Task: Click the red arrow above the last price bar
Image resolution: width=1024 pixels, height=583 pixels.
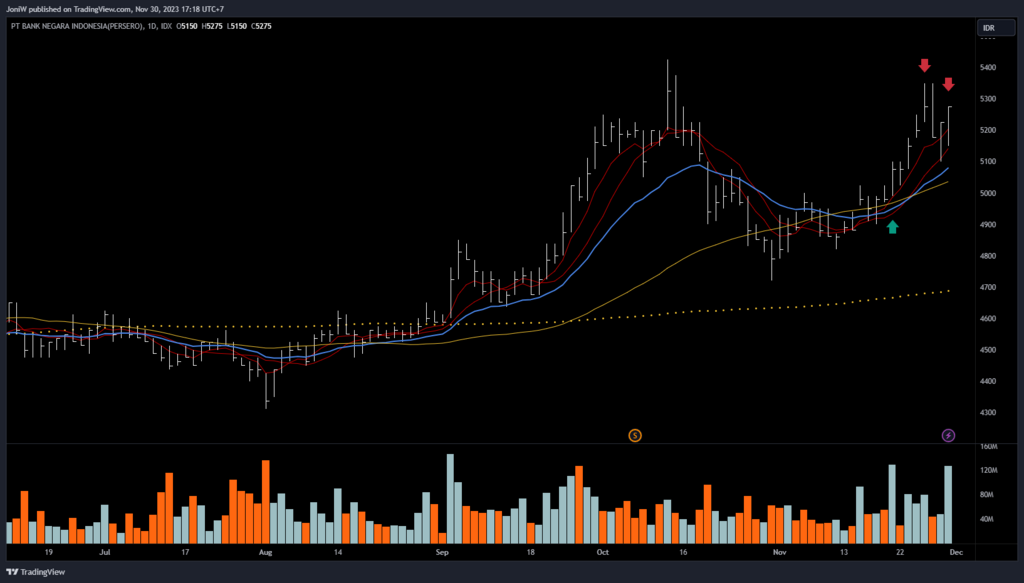Action: [948, 85]
